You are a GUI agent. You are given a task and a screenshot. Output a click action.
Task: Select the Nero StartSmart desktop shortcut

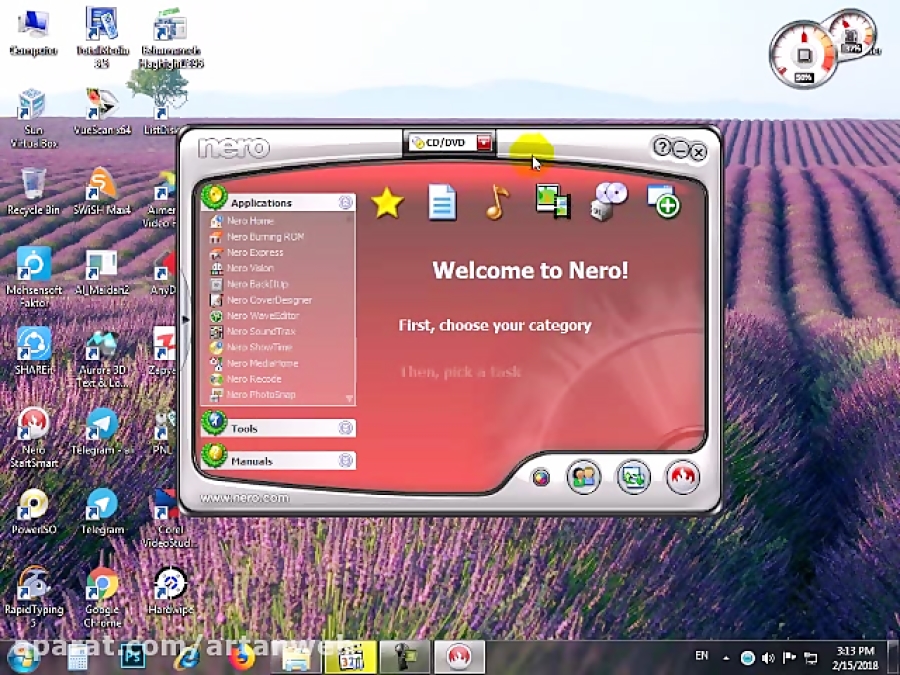[33, 437]
